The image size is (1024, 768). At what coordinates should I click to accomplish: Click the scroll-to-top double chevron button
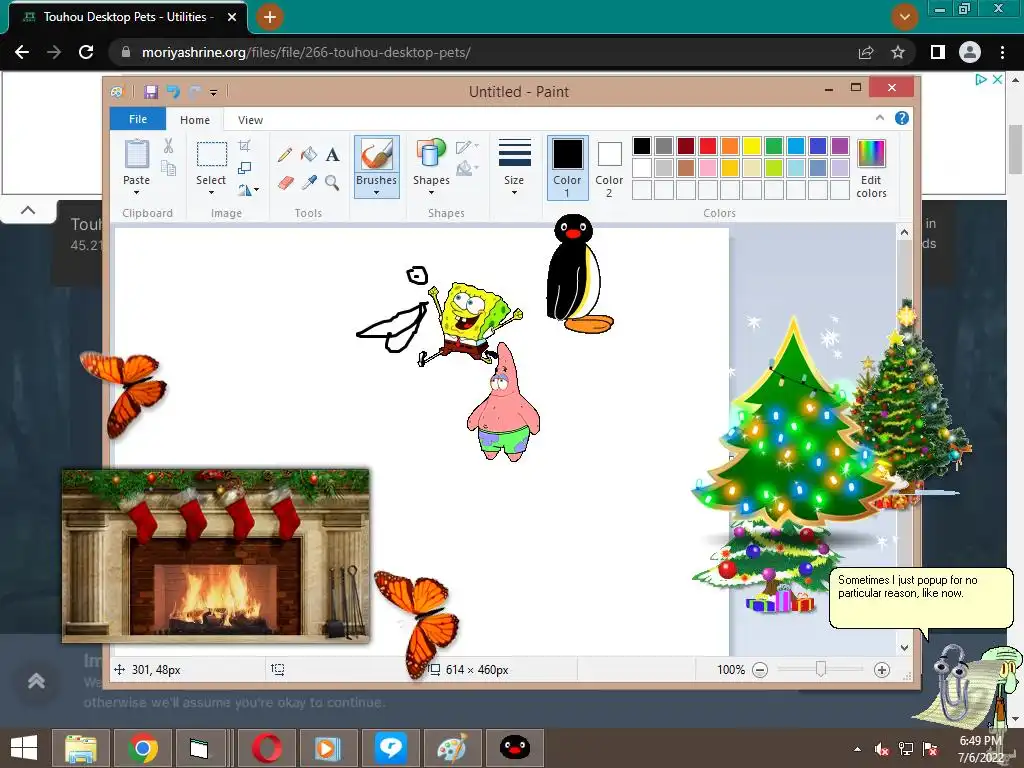37,681
